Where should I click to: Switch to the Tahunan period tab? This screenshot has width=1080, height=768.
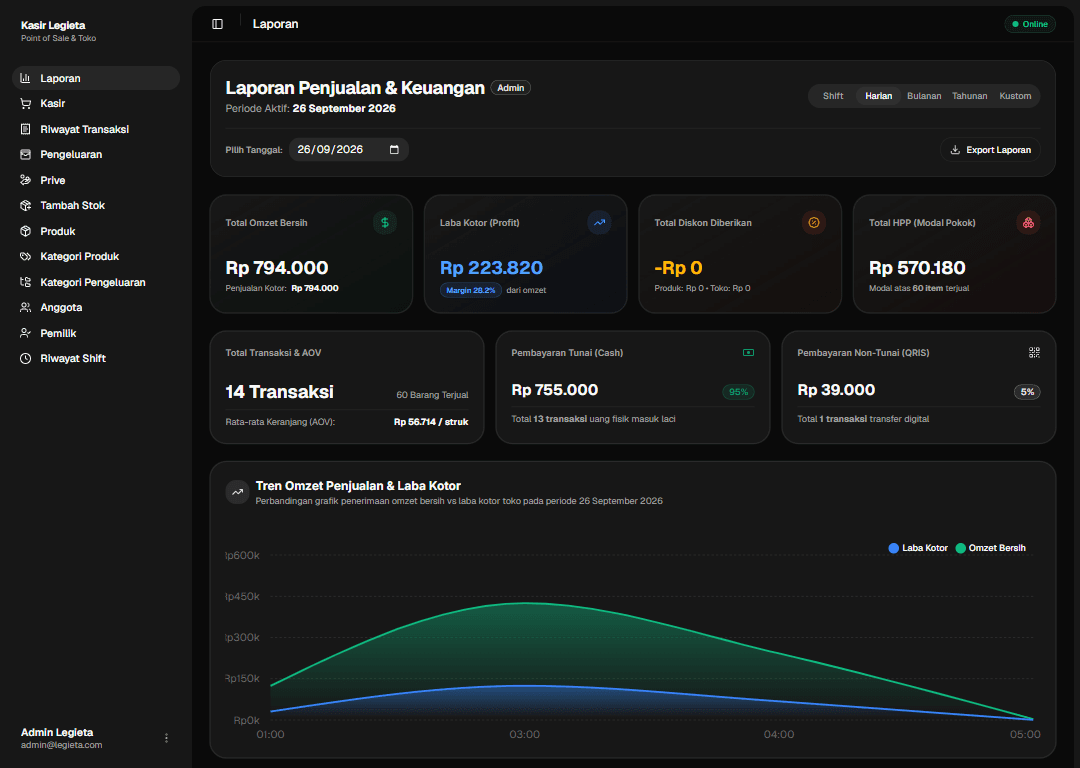point(969,96)
